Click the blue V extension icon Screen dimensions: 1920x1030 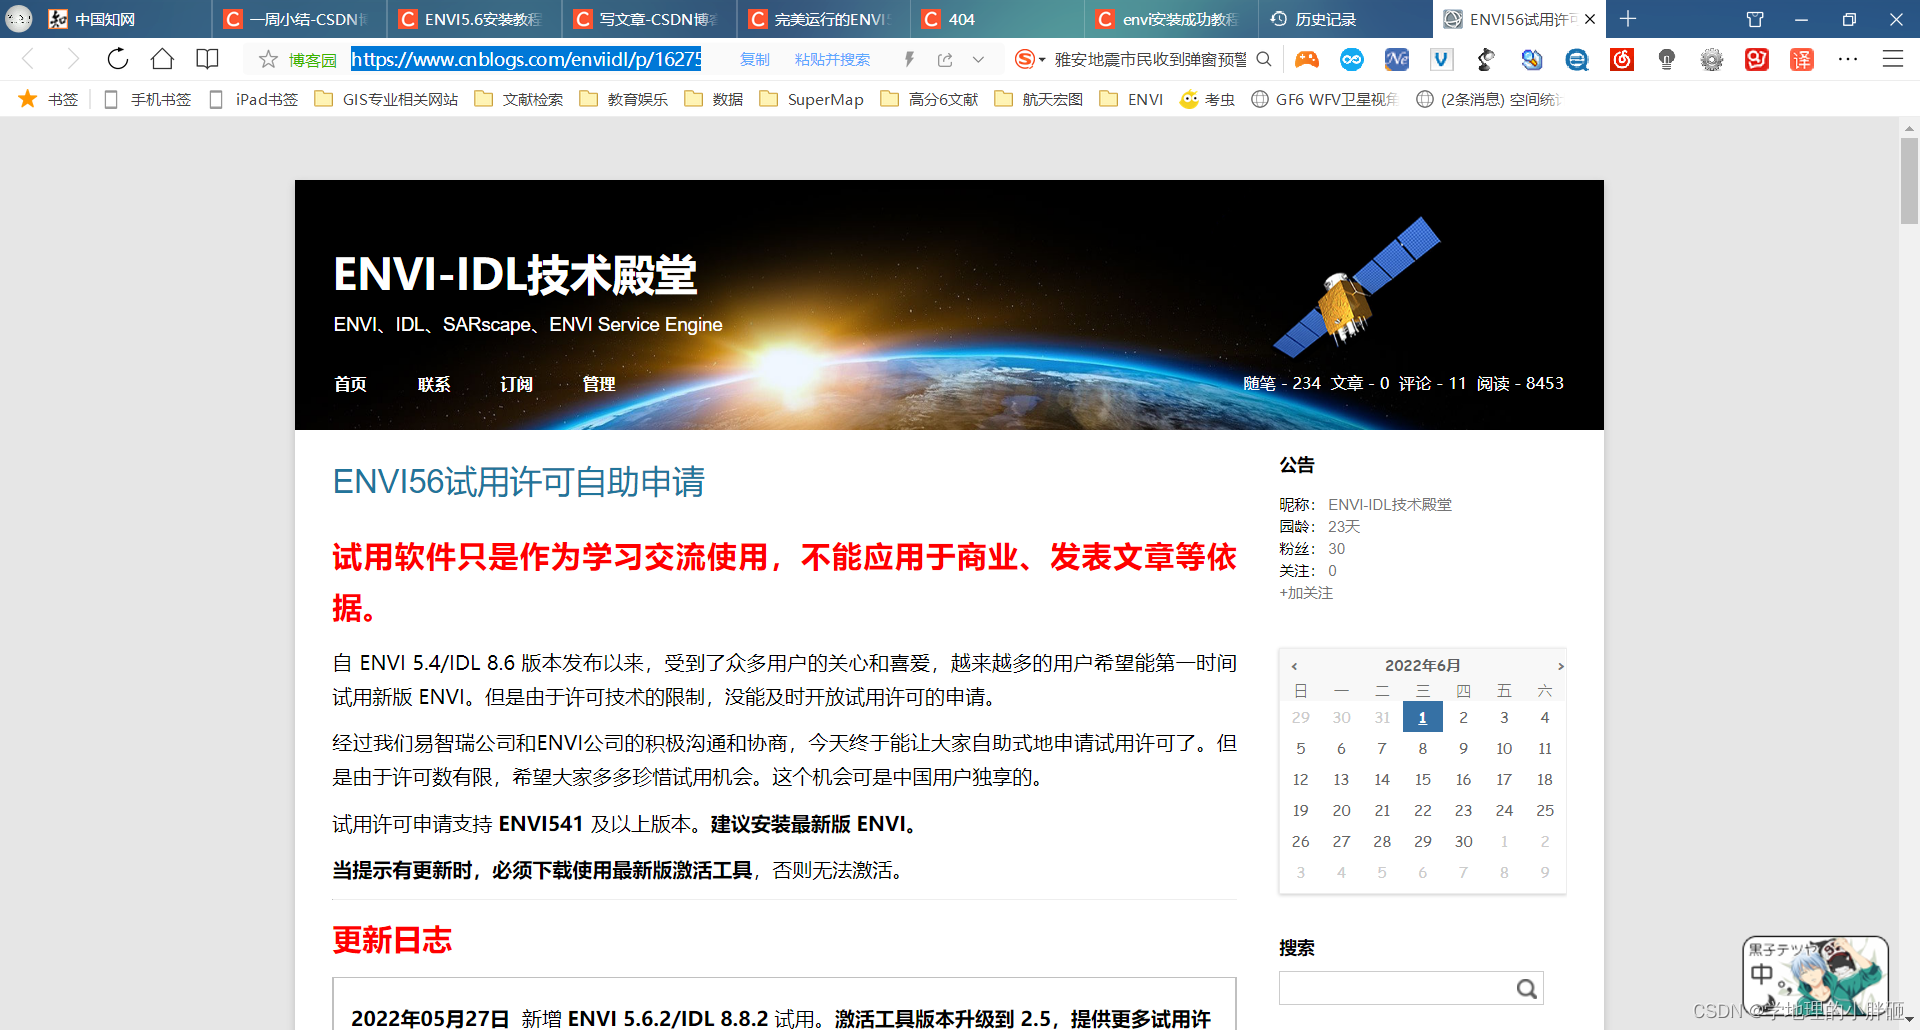click(1441, 59)
